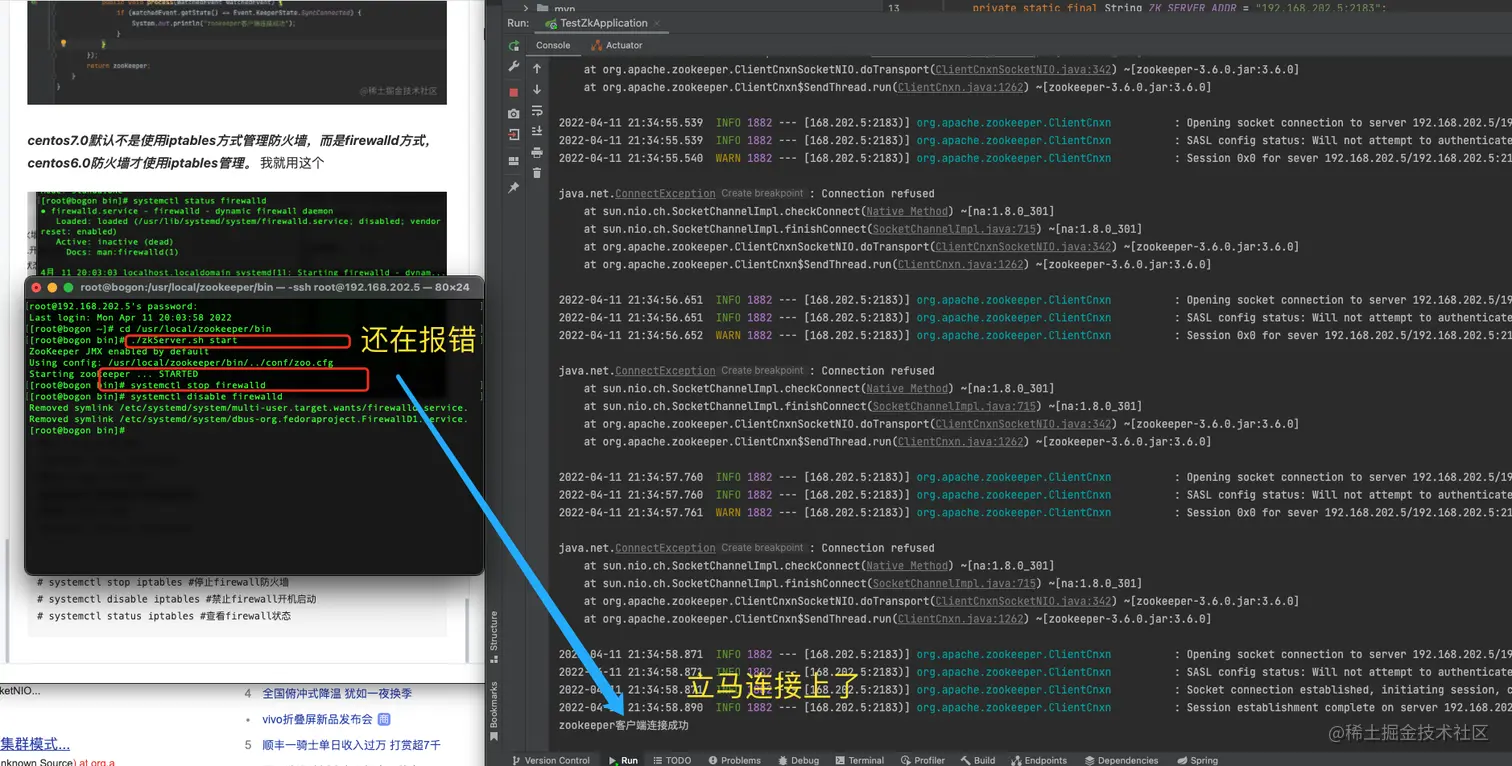The image size is (1512, 766).
Task: Open the Problems tool window
Action: click(734, 760)
